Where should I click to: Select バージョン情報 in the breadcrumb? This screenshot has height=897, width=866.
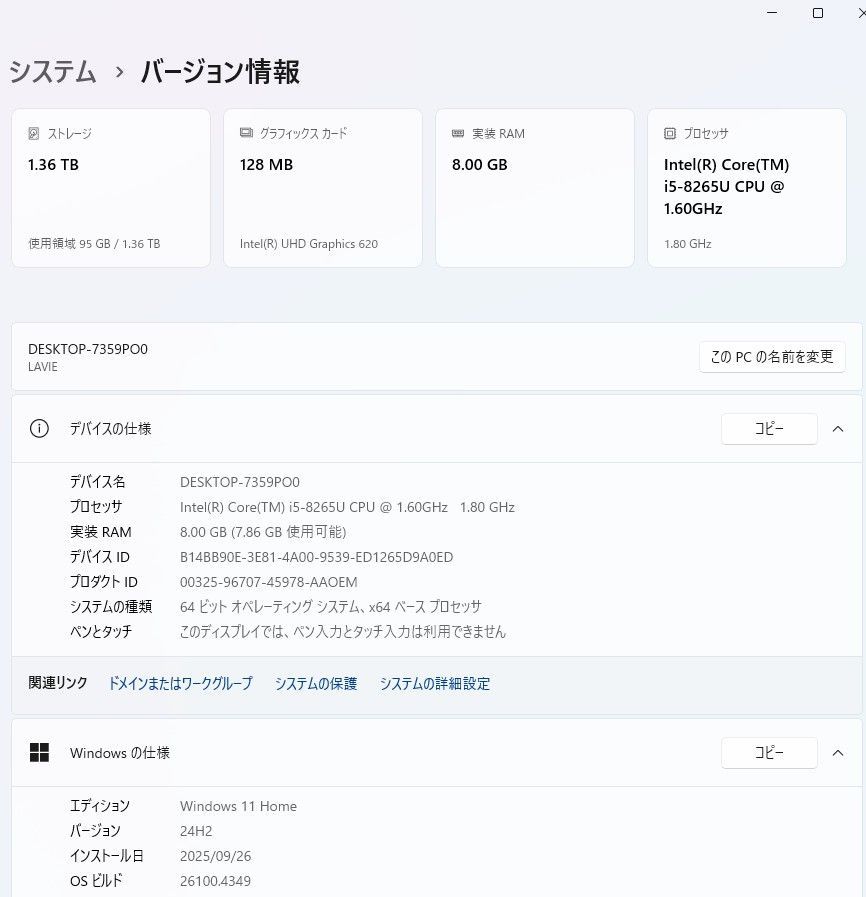click(x=220, y=72)
